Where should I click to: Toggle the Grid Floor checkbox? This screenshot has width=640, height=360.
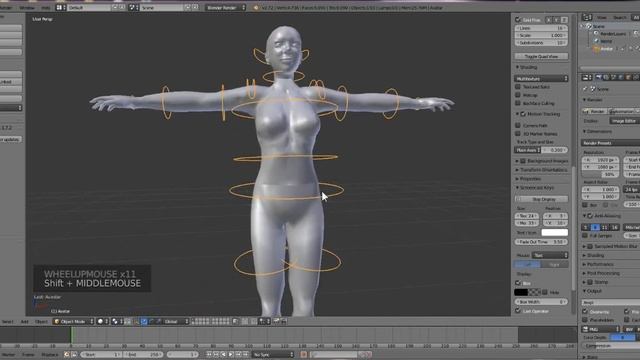click(x=518, y=20)
